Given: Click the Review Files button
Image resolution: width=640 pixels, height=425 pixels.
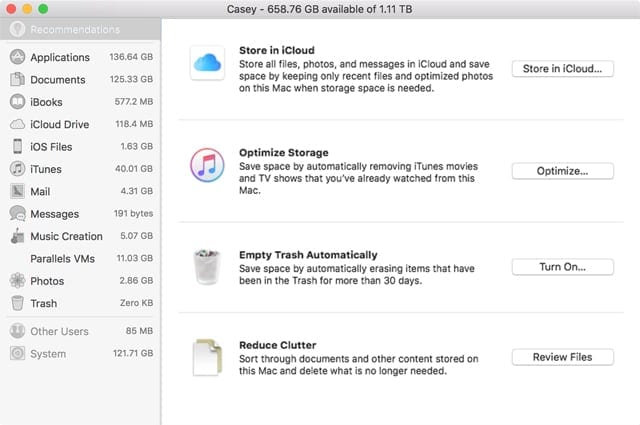Looking at the screenshot, I should click(x=560, y=357).
